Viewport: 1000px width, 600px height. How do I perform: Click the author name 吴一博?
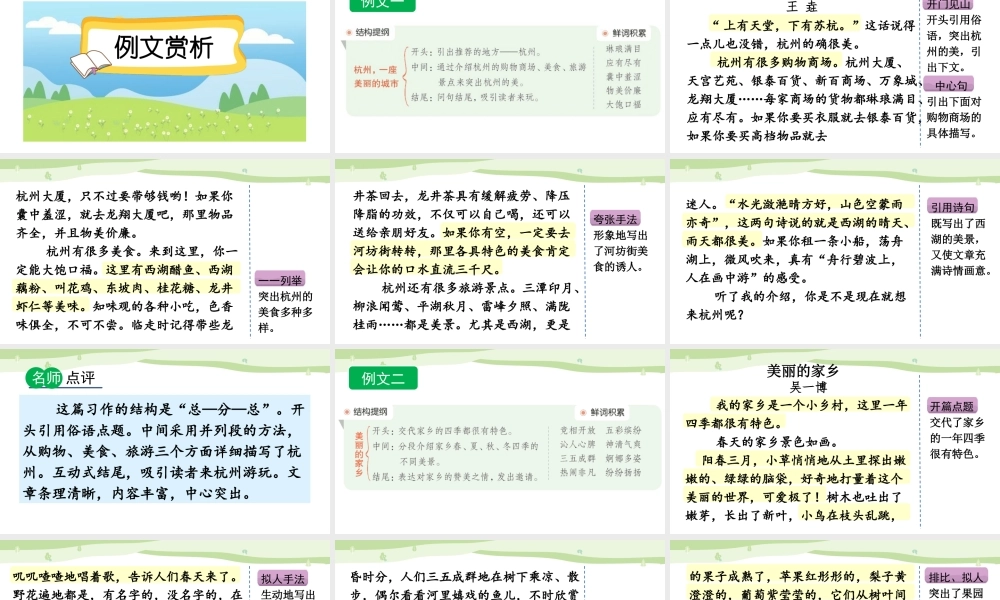808,387
